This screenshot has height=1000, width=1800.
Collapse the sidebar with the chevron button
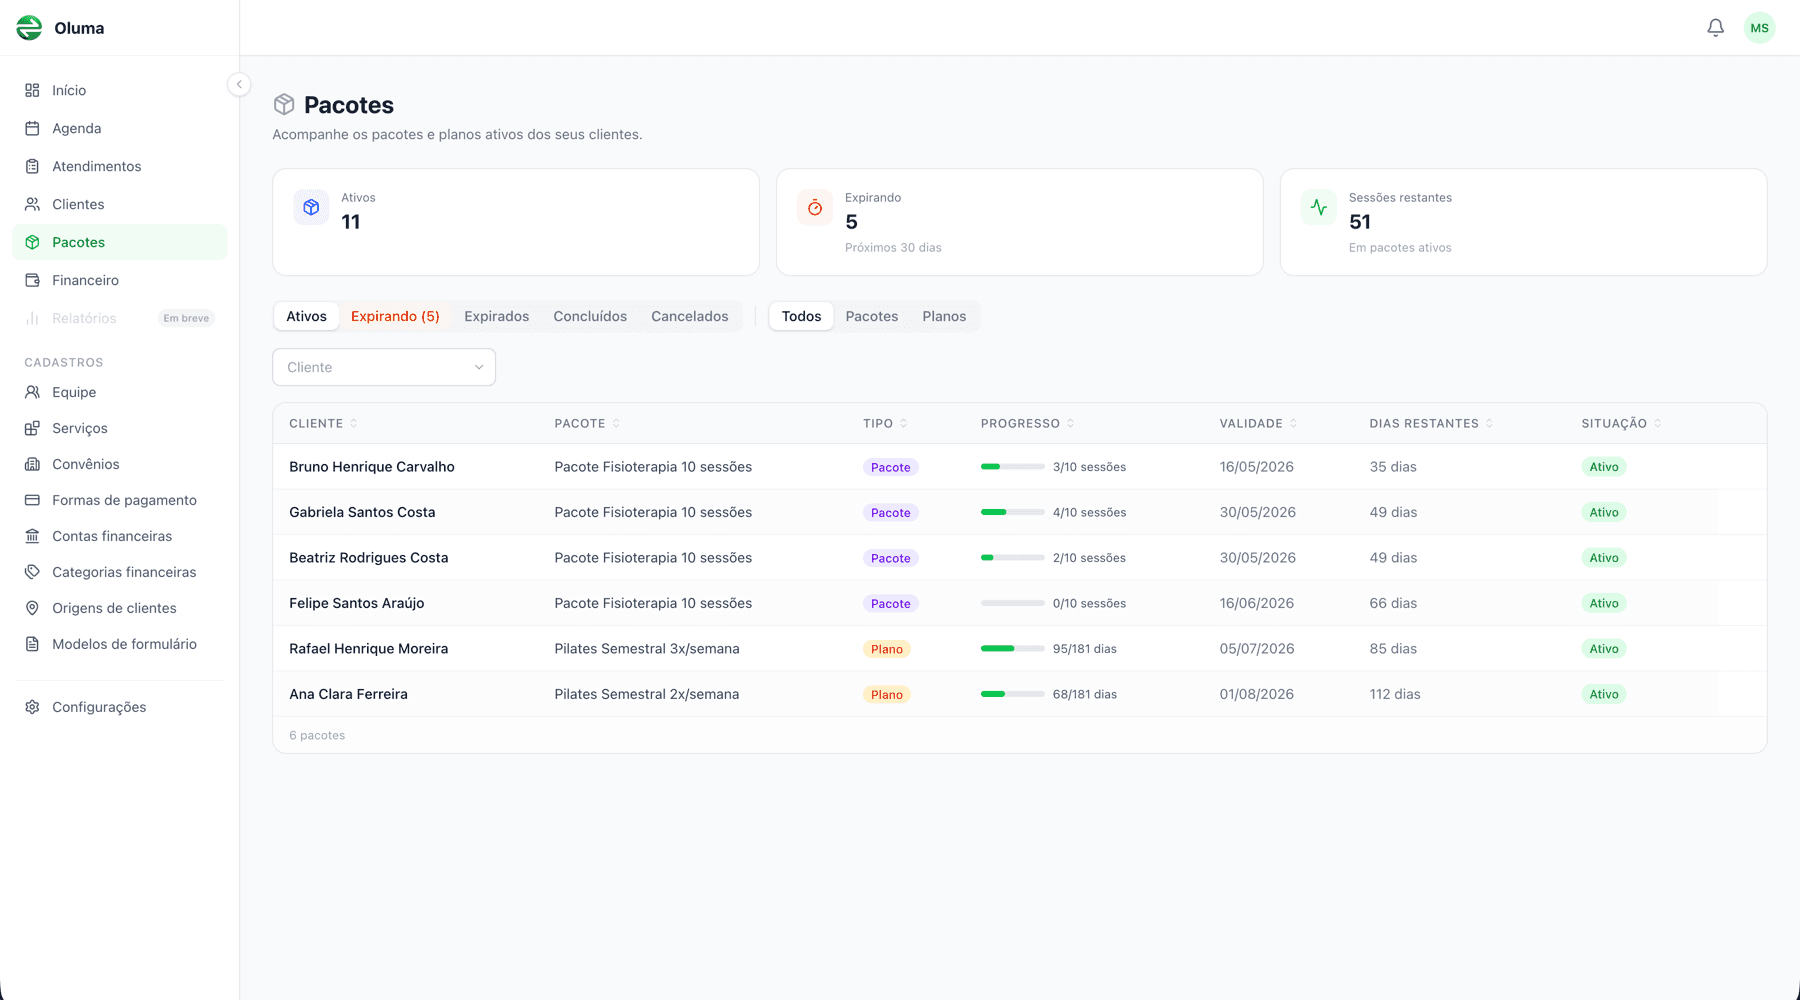click(x=239, y=85)
